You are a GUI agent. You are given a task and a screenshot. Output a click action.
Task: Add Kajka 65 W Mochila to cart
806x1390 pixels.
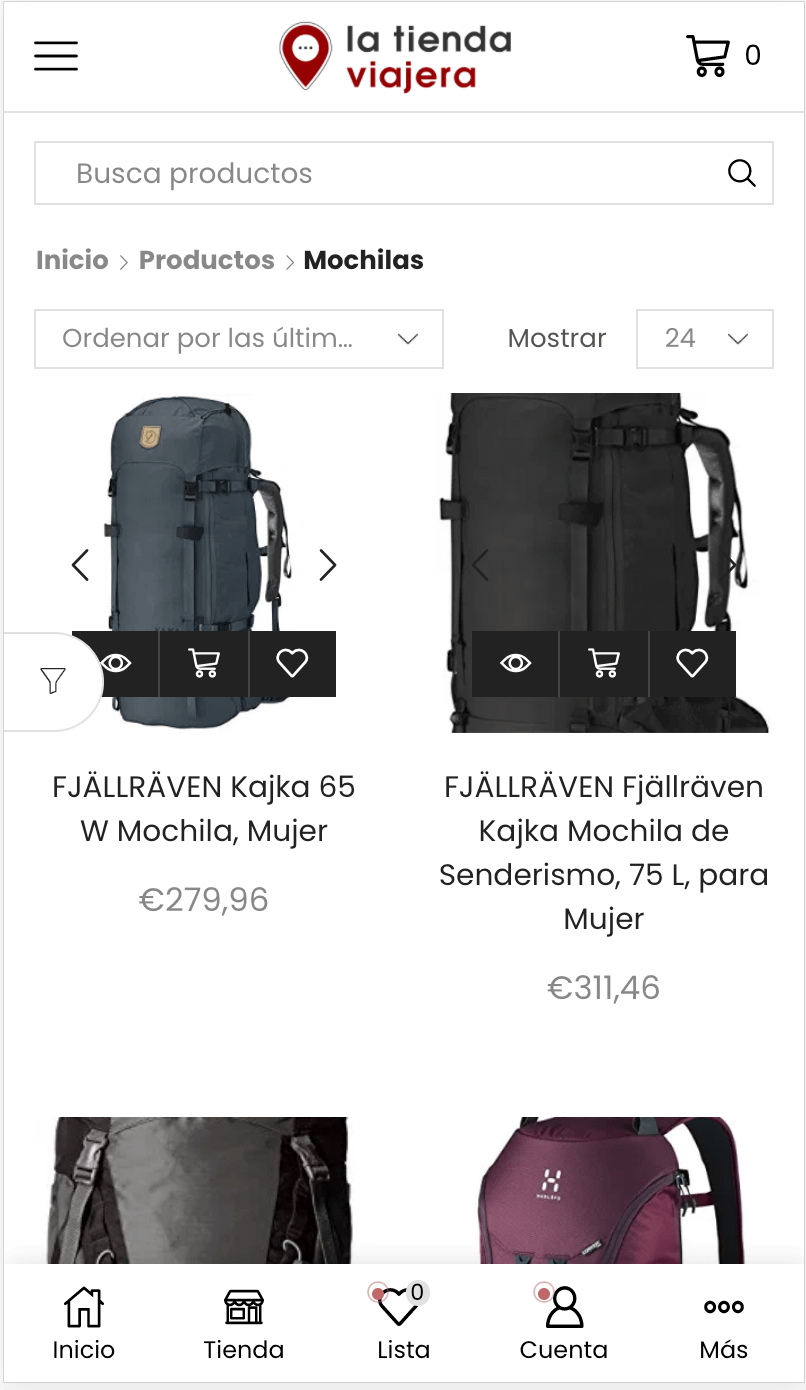coord(204,663)
